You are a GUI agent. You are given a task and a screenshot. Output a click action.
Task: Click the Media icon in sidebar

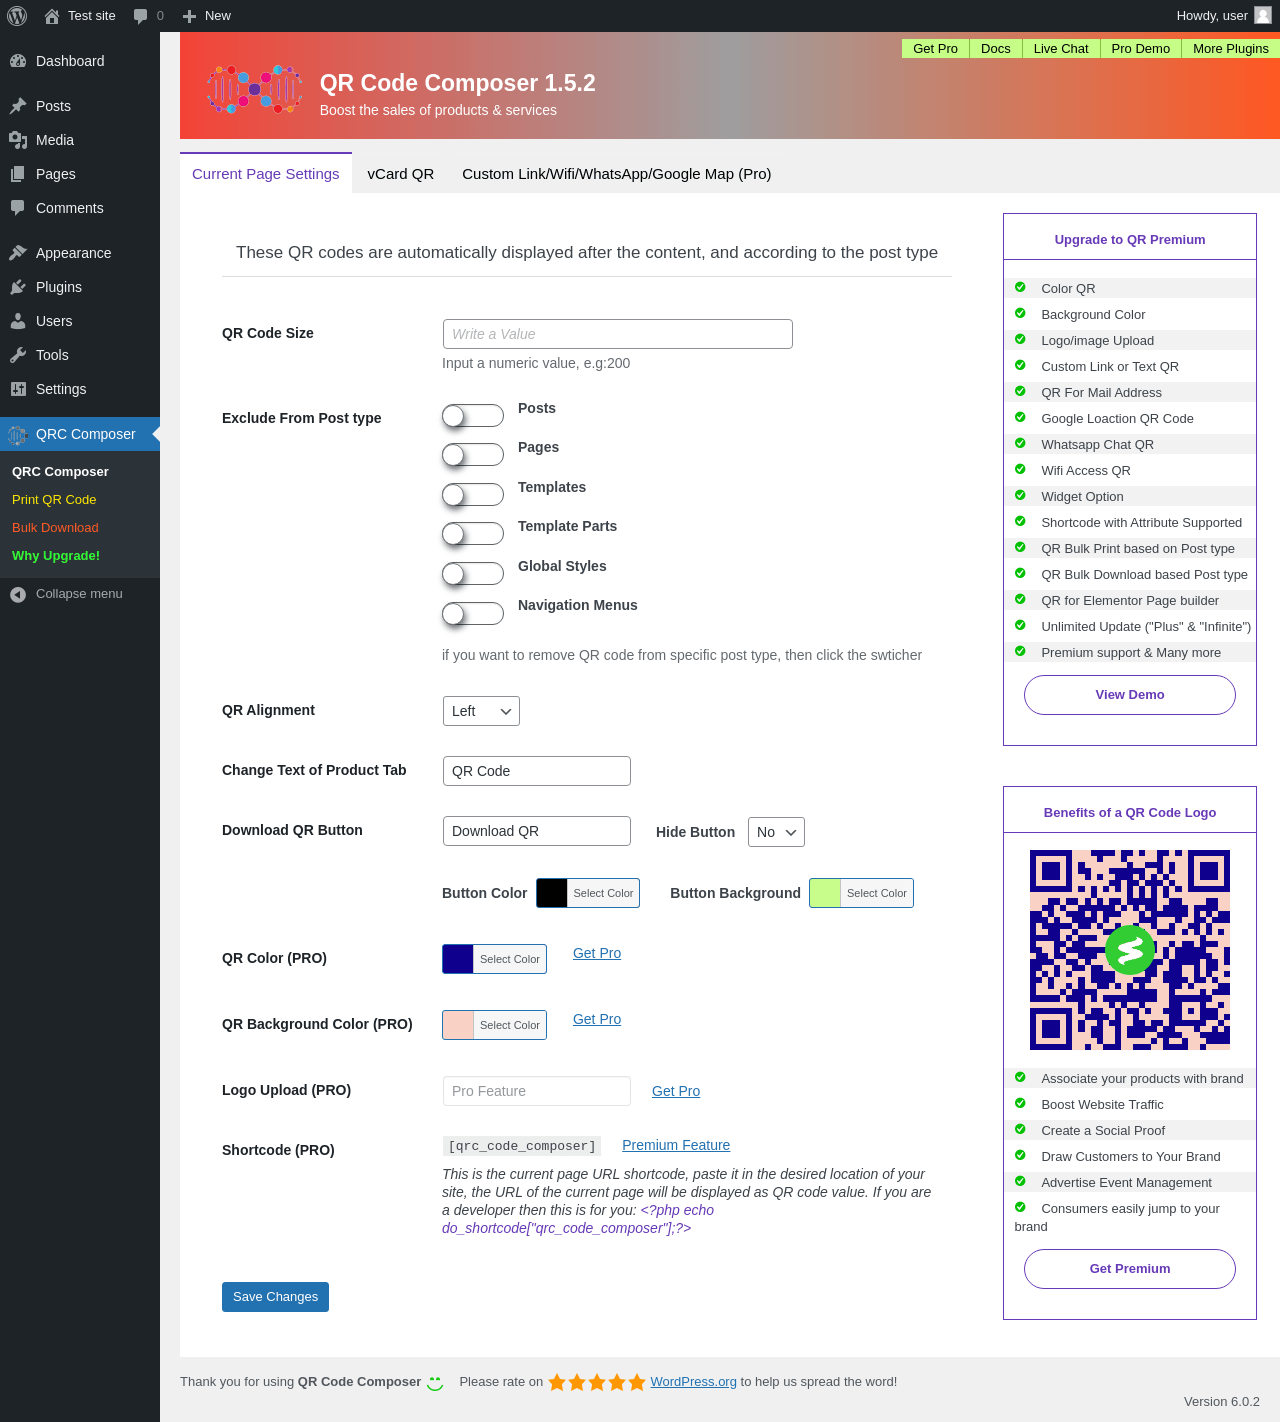coord(18,140)
